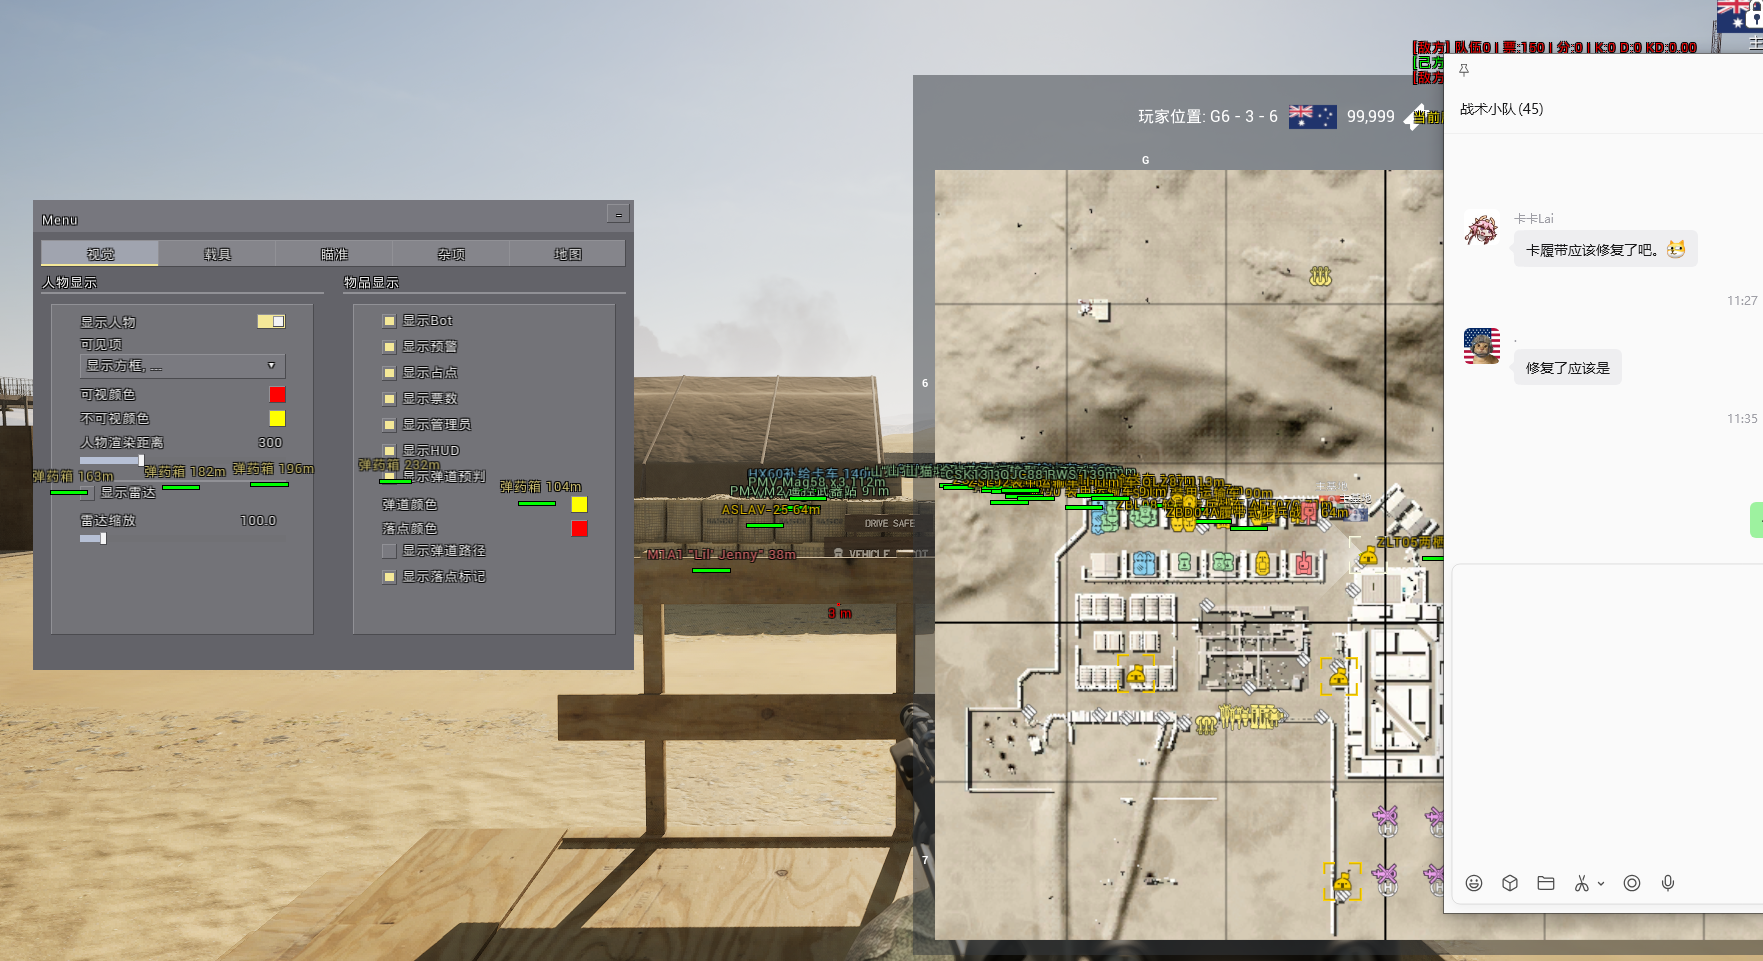Pick the 弹道颜色 yellow swatch
This screenshot has height=961, width=1763.
(x=579, y=505)
